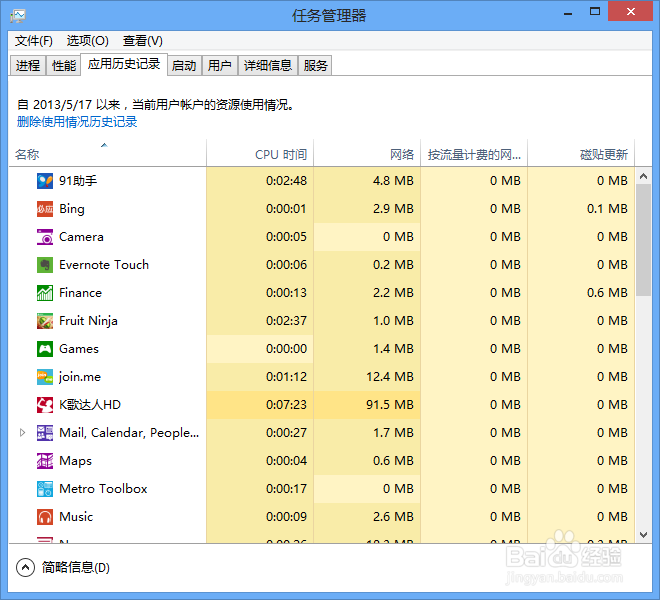The width and height of the screenshot is (660, 600).
Task: Select the 91助手 row name
Action: 78,181
